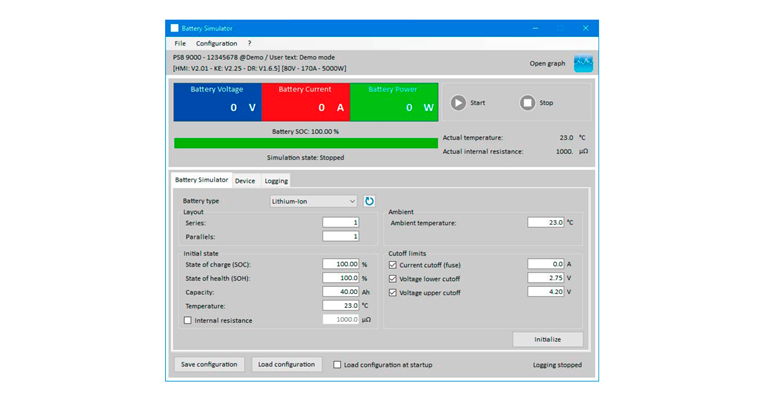Screen dimensions: 765x402
Task: Stop the simulation with the stop icon
Action: click(x=527, y=103)
